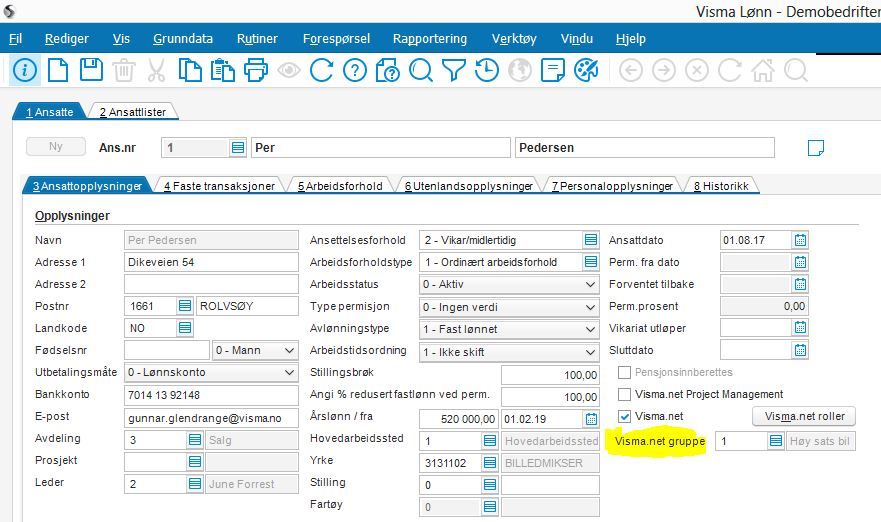Click the Adresse 1 input field
Viewport: 881px width, 522px height.
(211, 262)
